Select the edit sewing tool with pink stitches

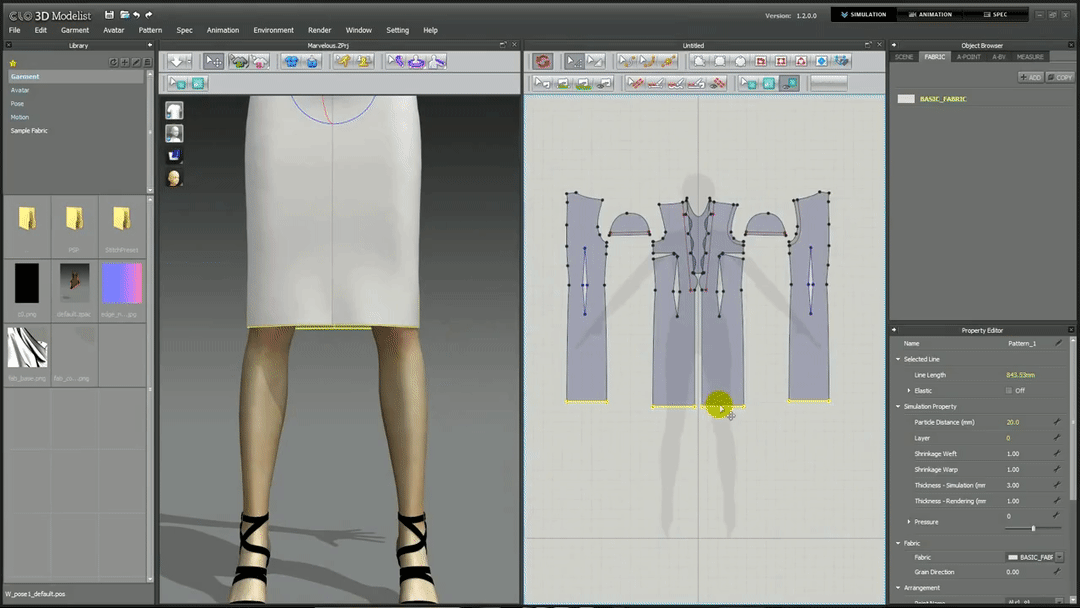pyautogui.click(x=635, y=83)
